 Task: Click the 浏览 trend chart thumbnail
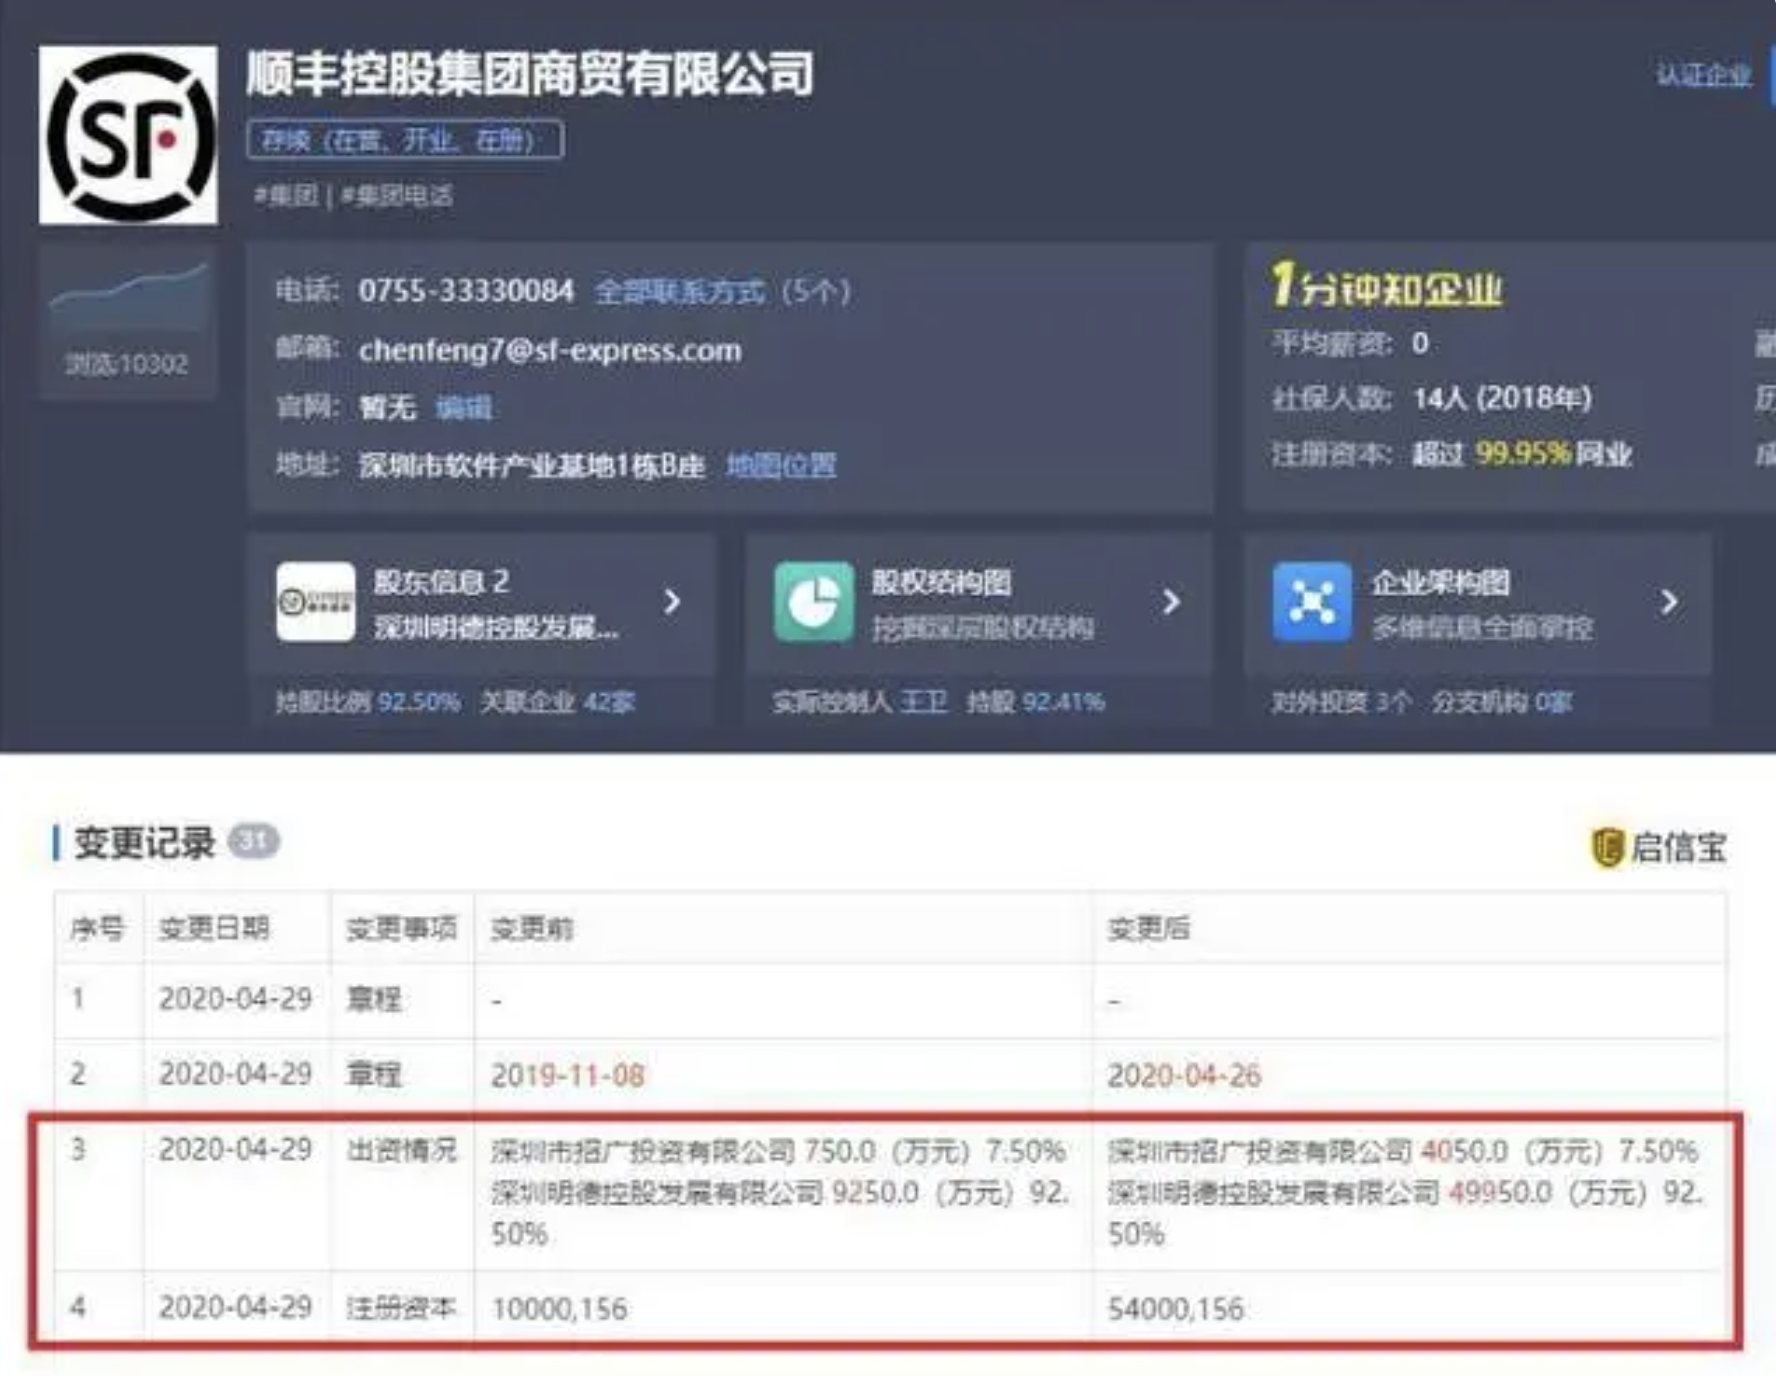[128, 298]
